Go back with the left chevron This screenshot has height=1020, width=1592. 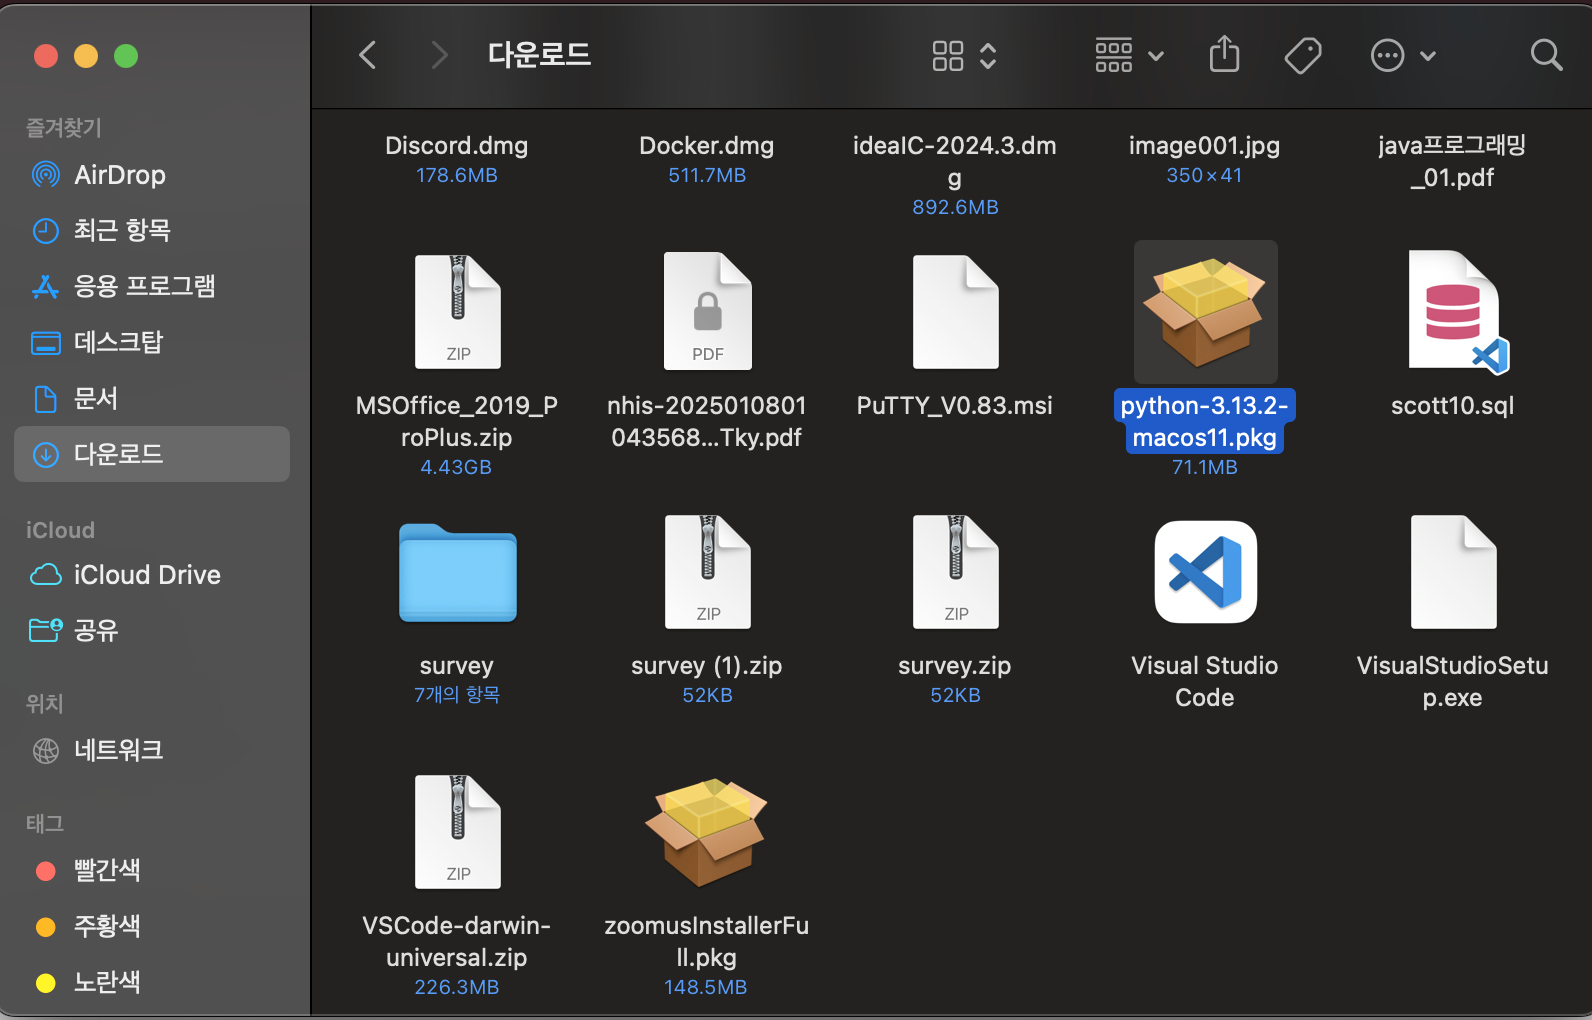point(368,55)
